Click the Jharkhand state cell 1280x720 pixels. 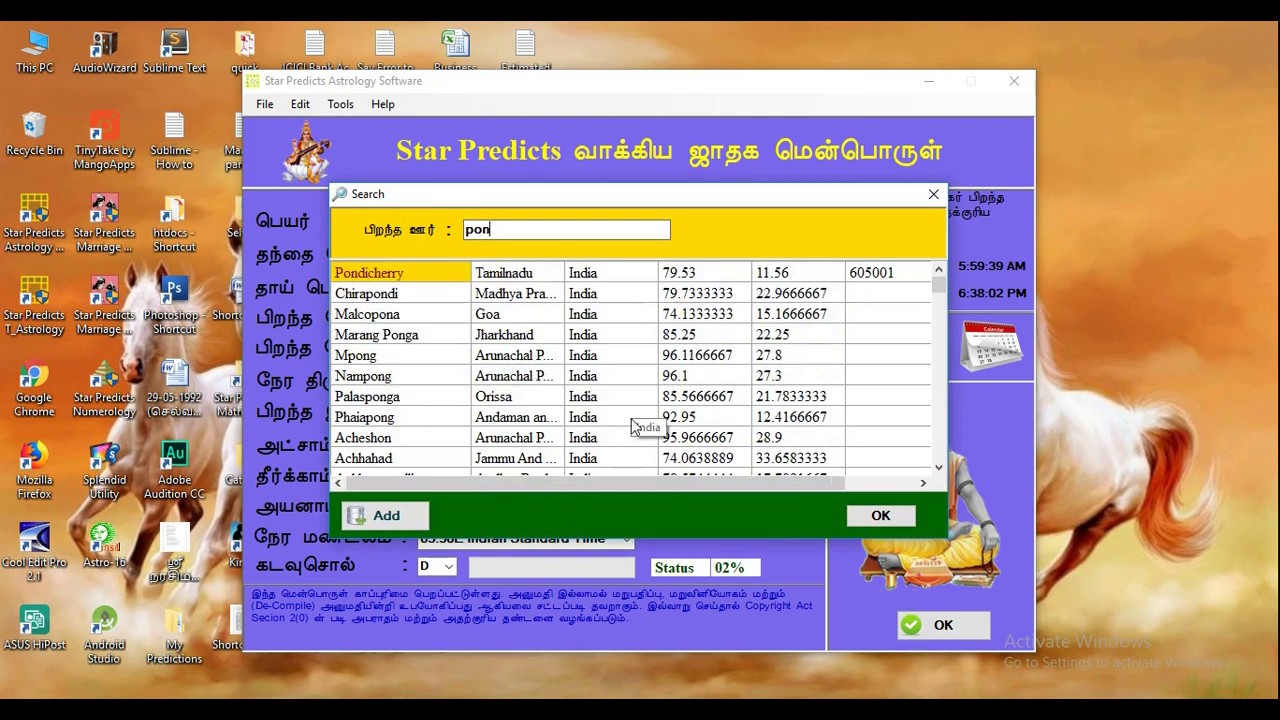(517, 335)
